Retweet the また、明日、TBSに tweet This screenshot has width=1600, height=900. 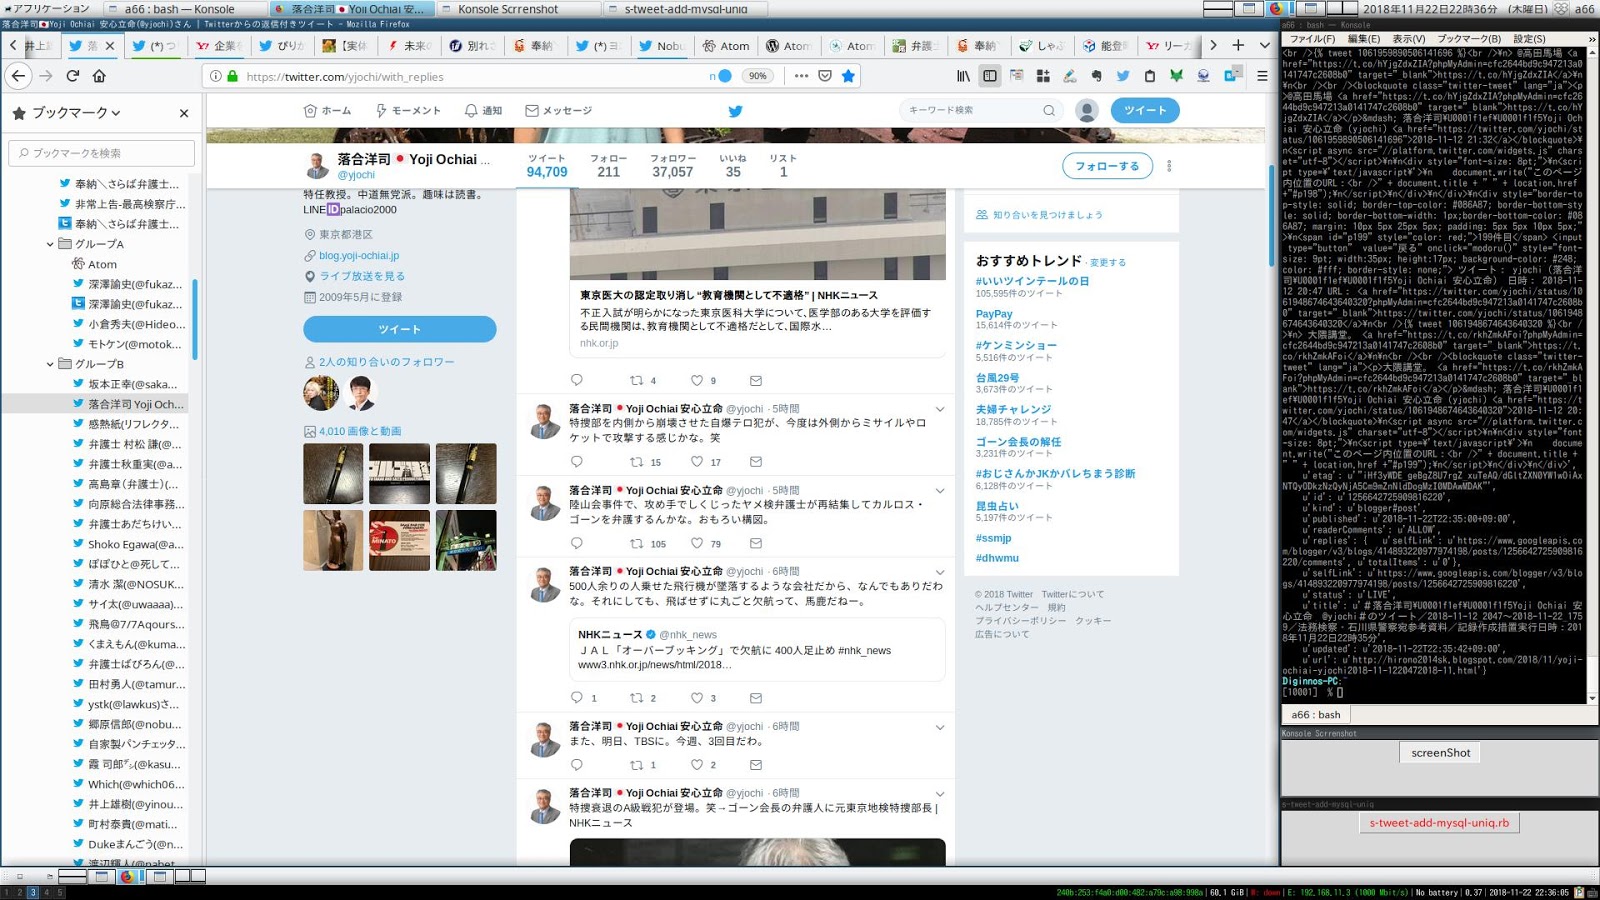click(636, 765)
